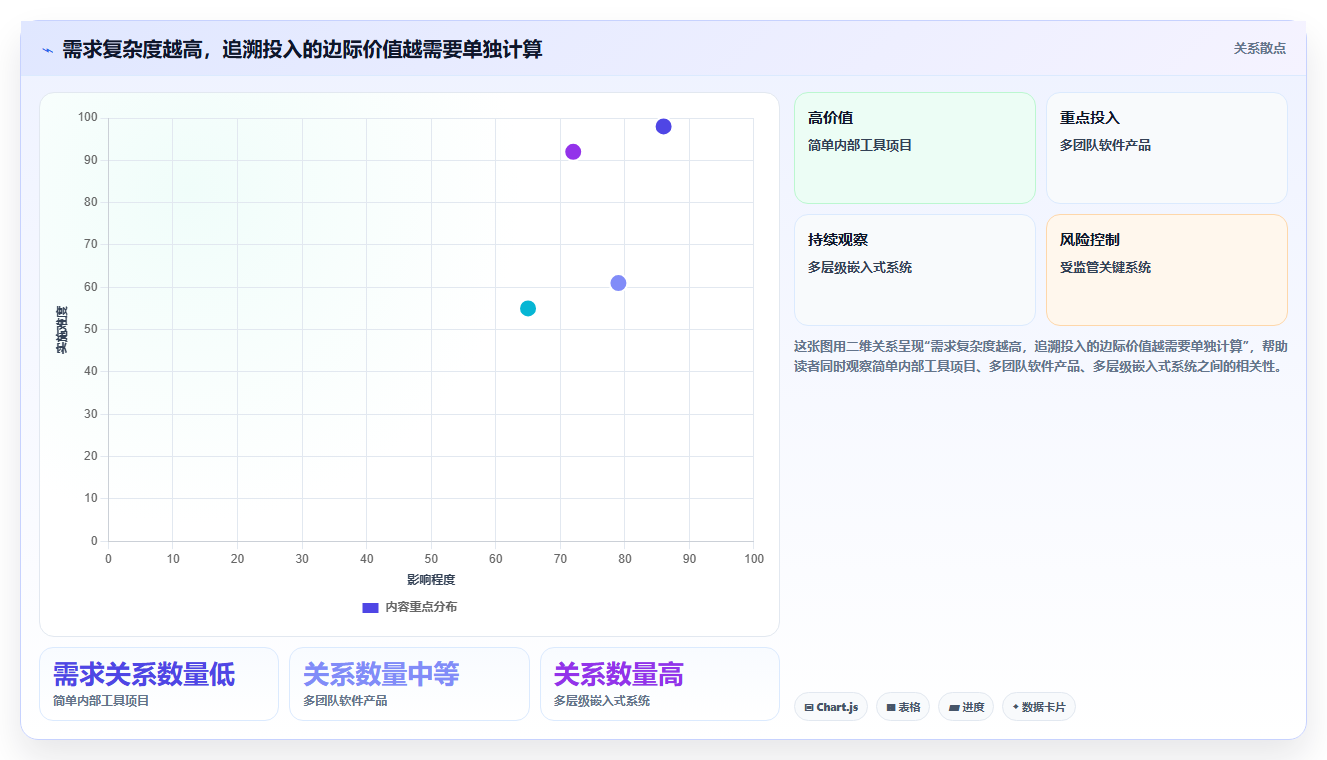
Task: Click the Chart.js tag chip
Action: coord(831,707)
